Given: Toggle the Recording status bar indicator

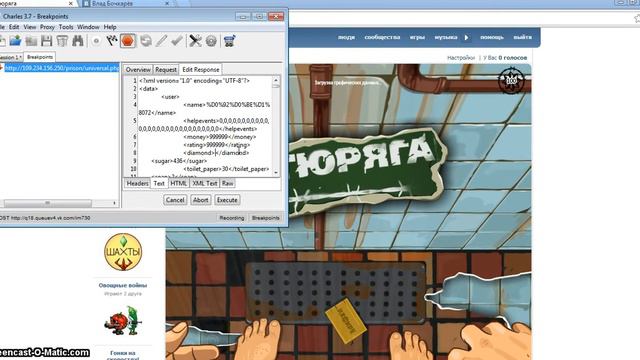Looking at the screenshot, I should [x=231, y=218].
